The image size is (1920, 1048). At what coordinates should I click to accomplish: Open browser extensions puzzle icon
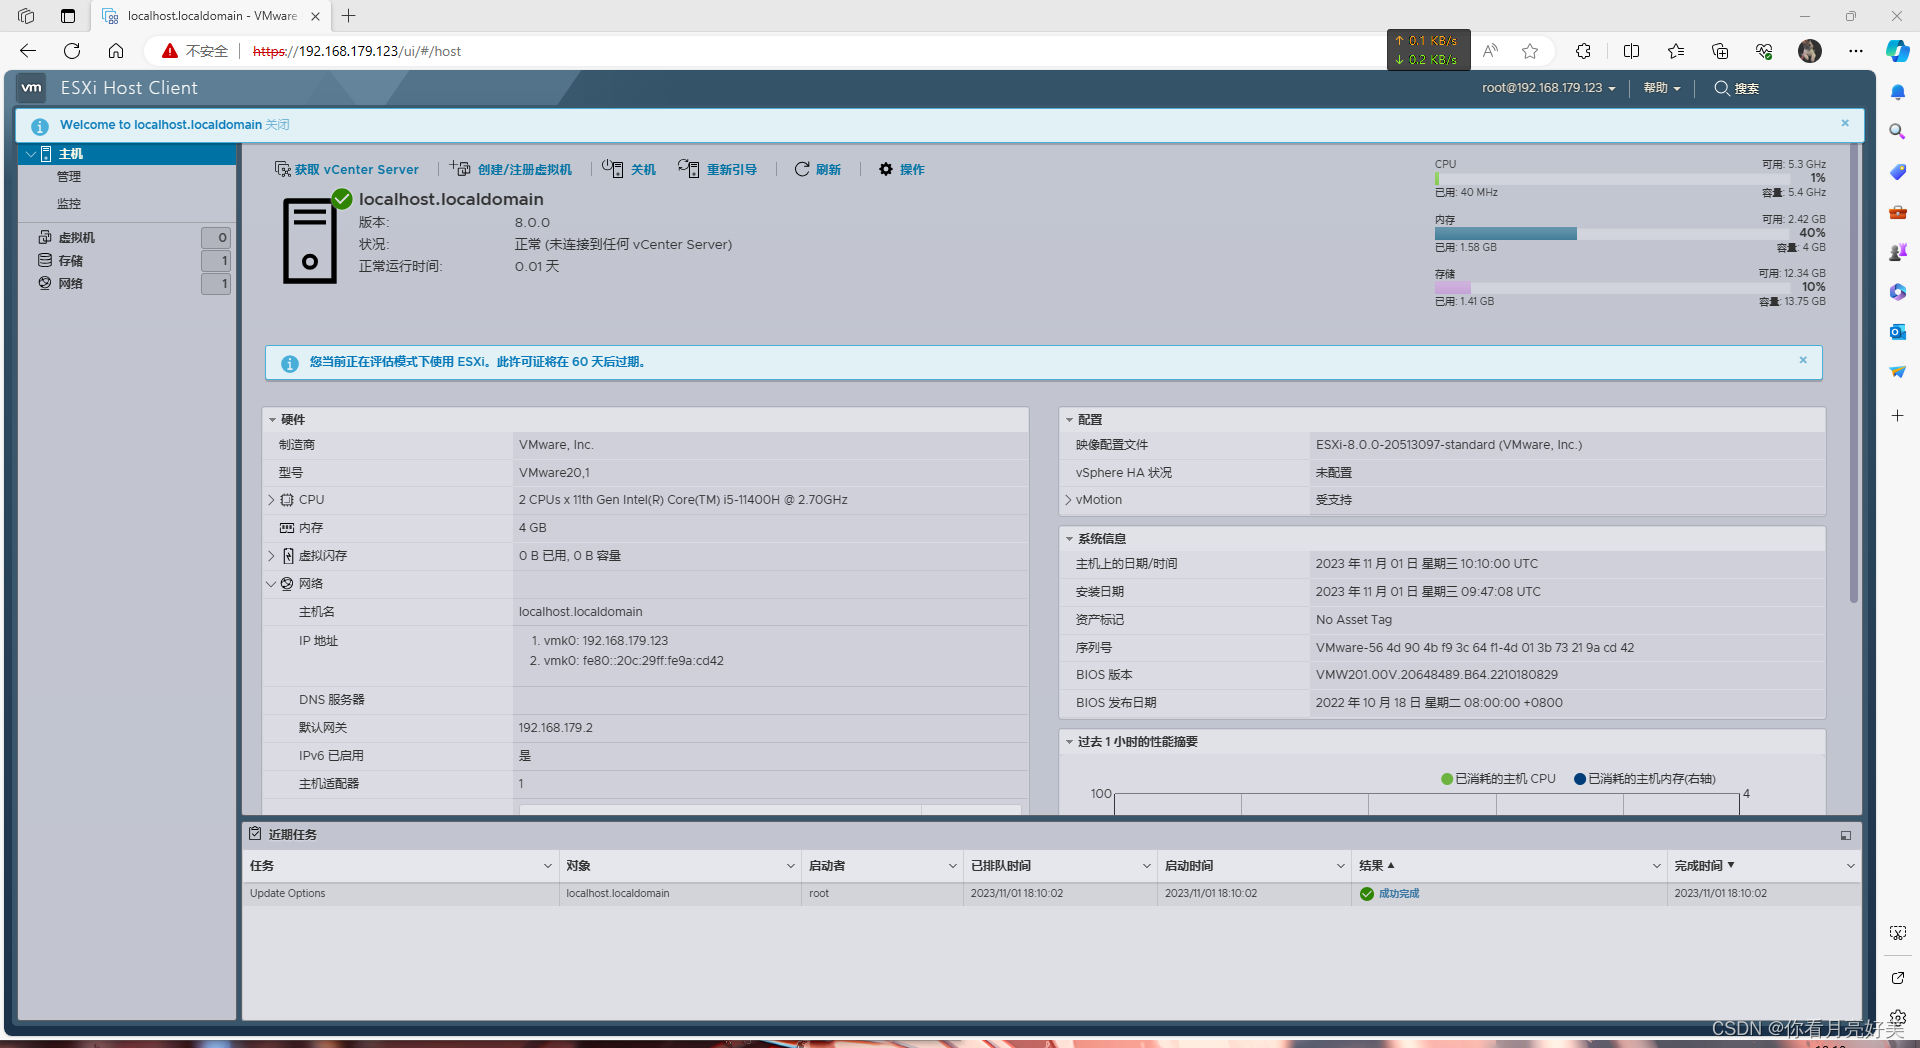click(1583, 51)
